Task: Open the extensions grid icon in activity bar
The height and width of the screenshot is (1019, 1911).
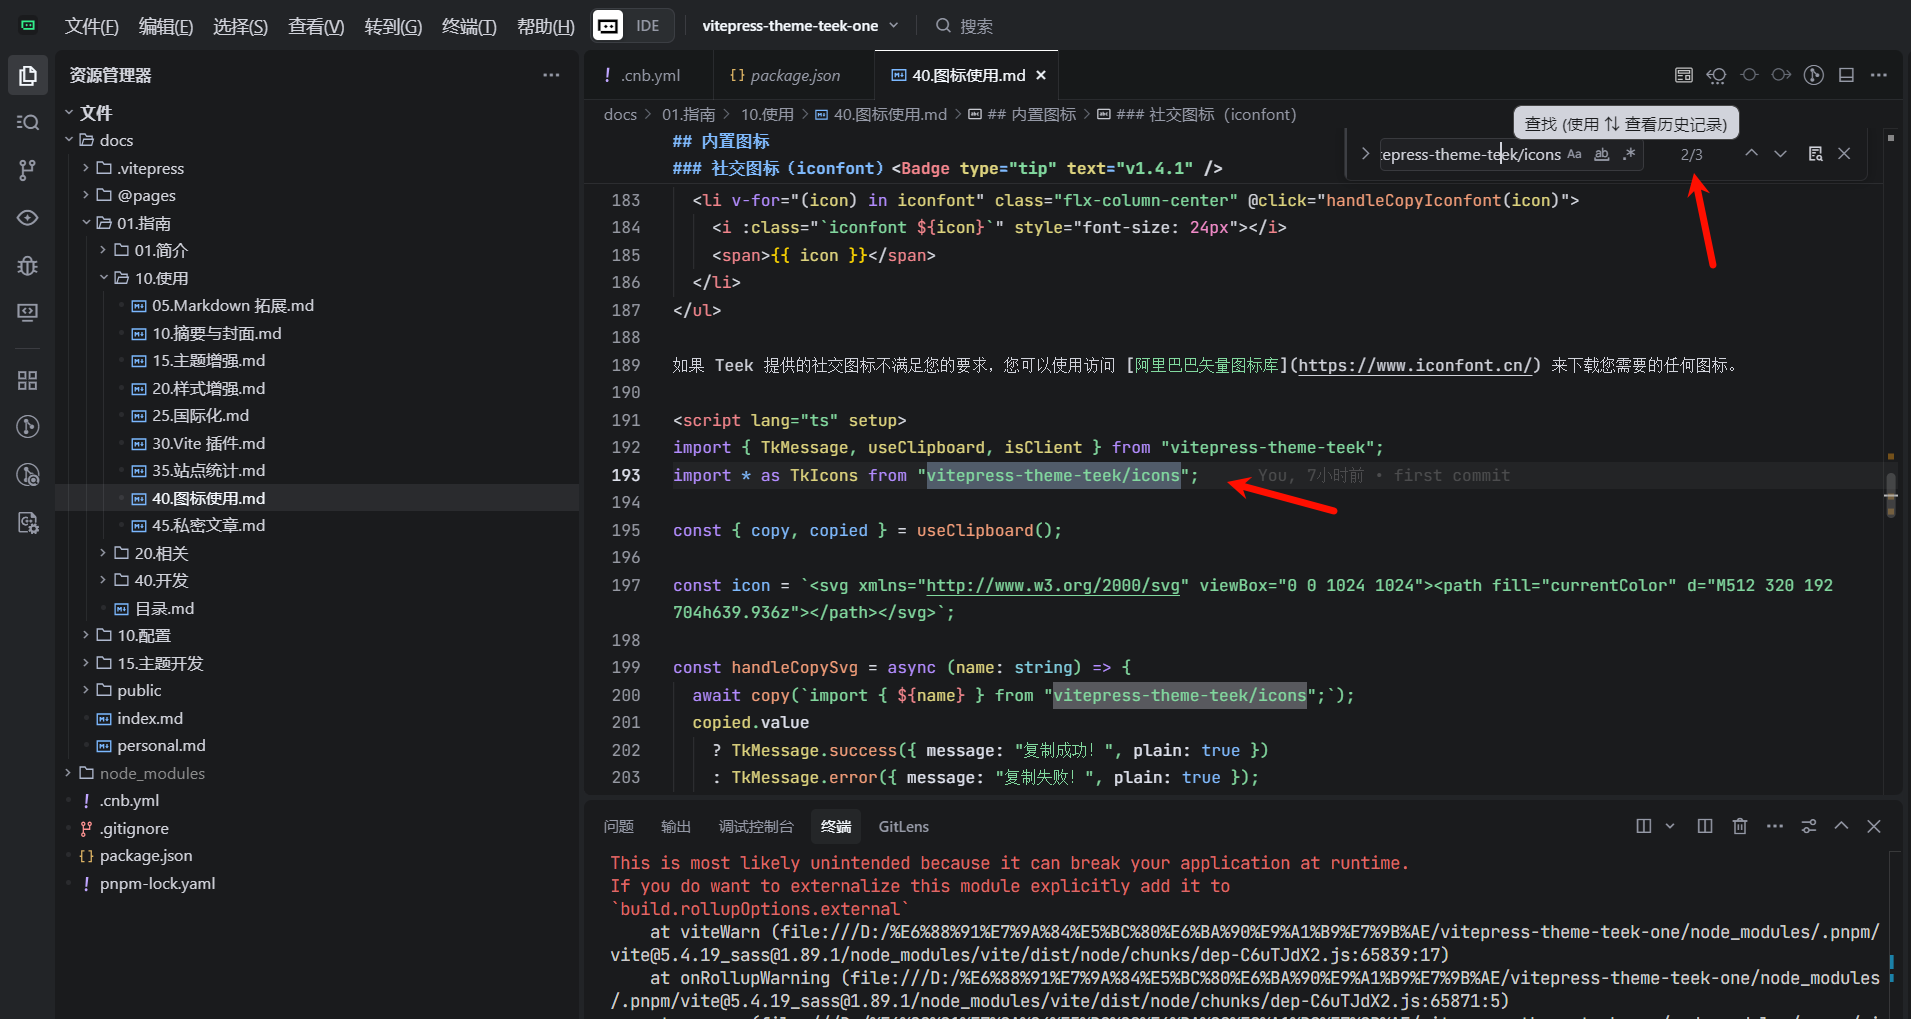Action: point(28,380)
